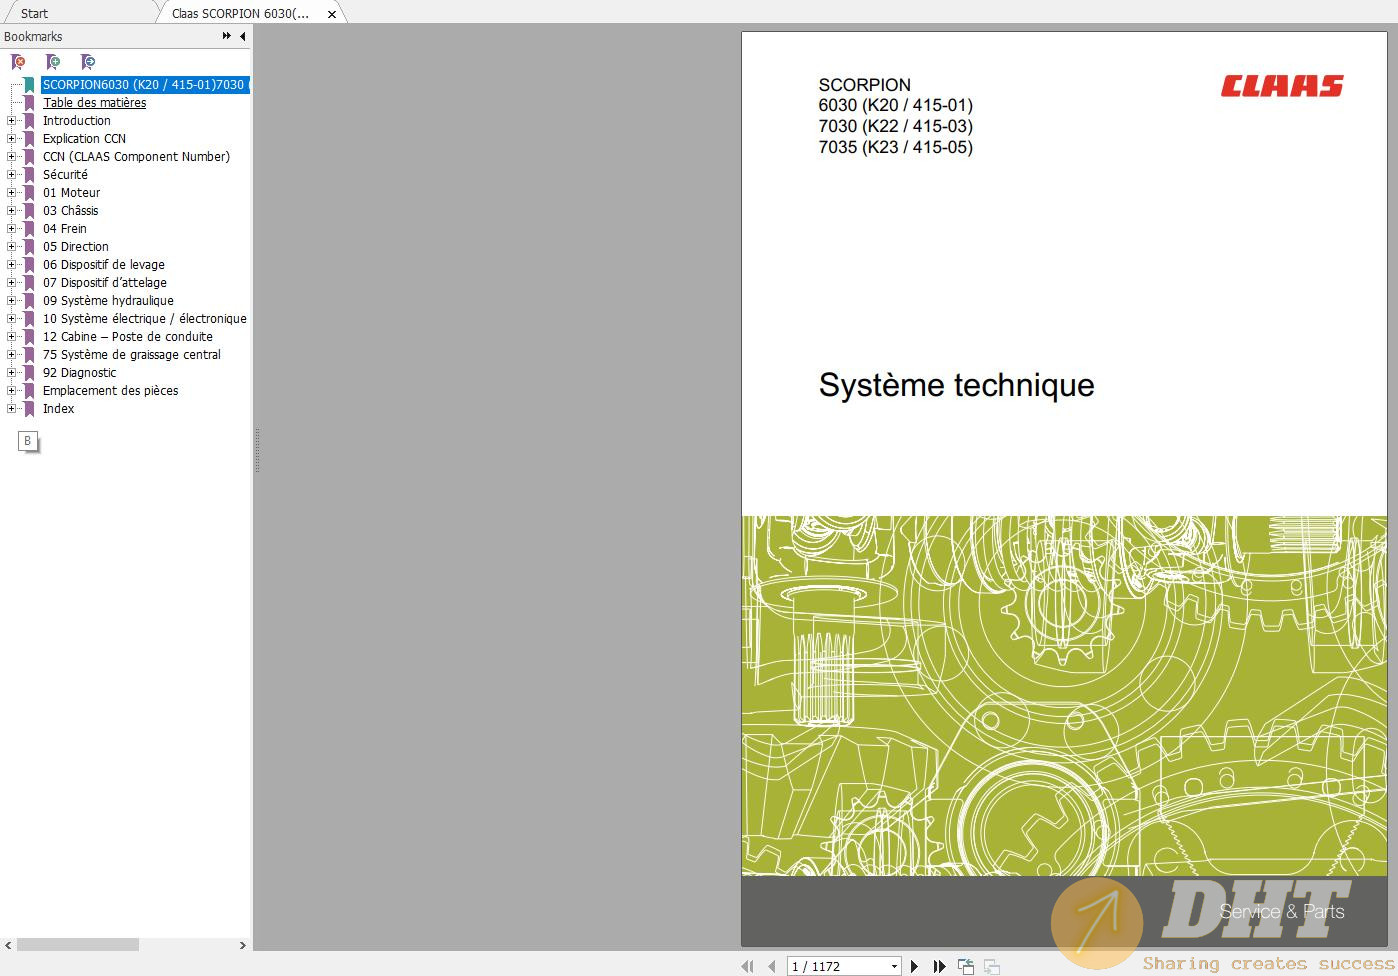
Task: Click the bookmarks scrollbar right arrow
Action: 242,945
